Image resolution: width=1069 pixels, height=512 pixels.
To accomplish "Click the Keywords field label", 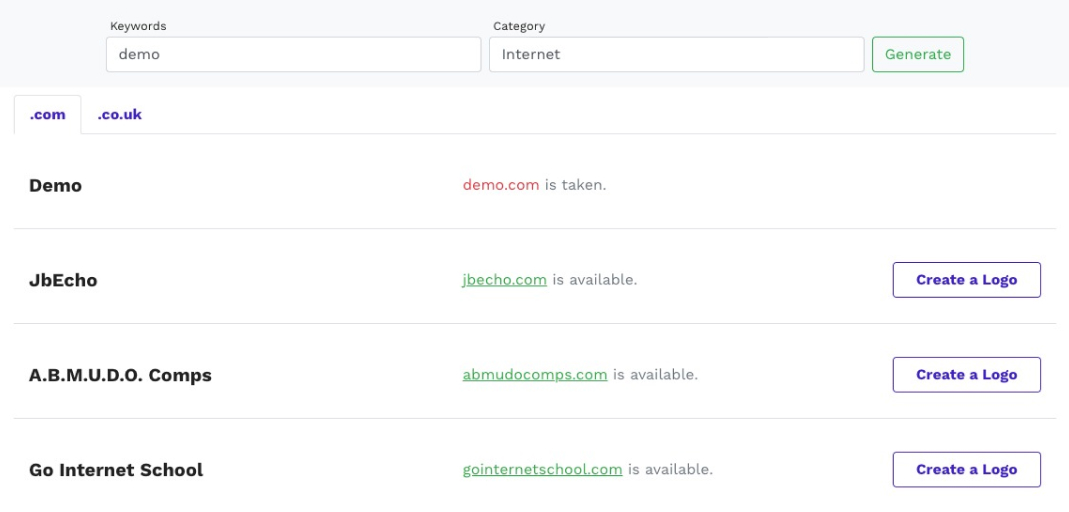I will [x=138, y=26].
